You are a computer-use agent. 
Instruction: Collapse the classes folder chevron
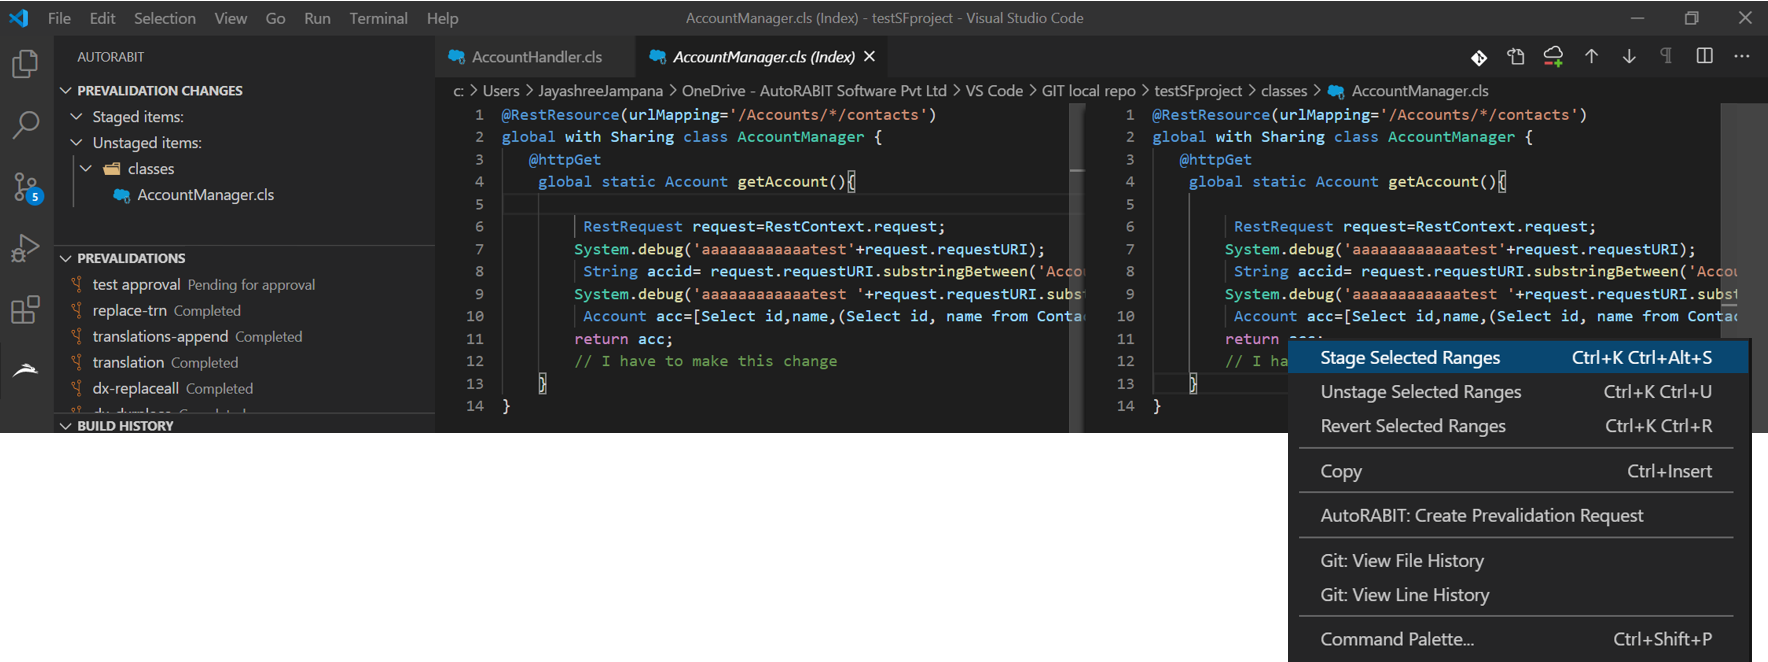point(87,169)
